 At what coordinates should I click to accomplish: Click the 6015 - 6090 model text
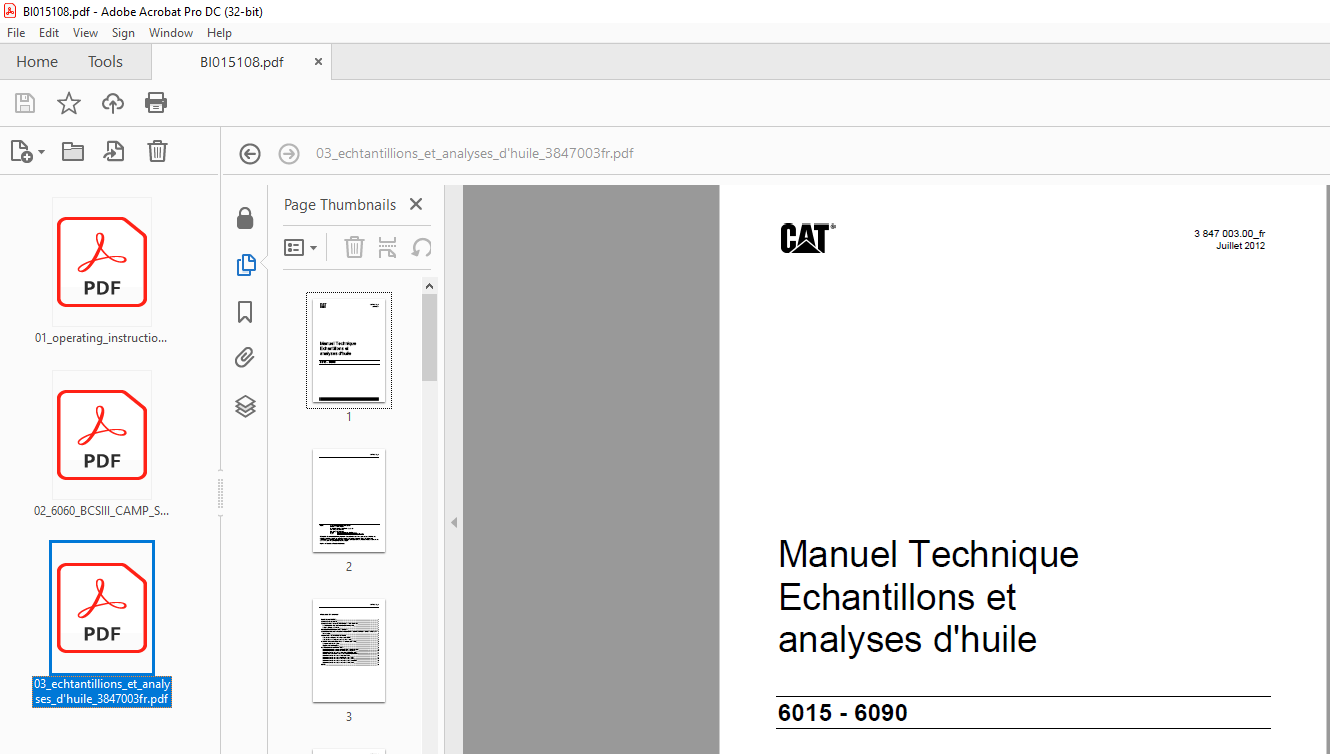pos(843,714)
